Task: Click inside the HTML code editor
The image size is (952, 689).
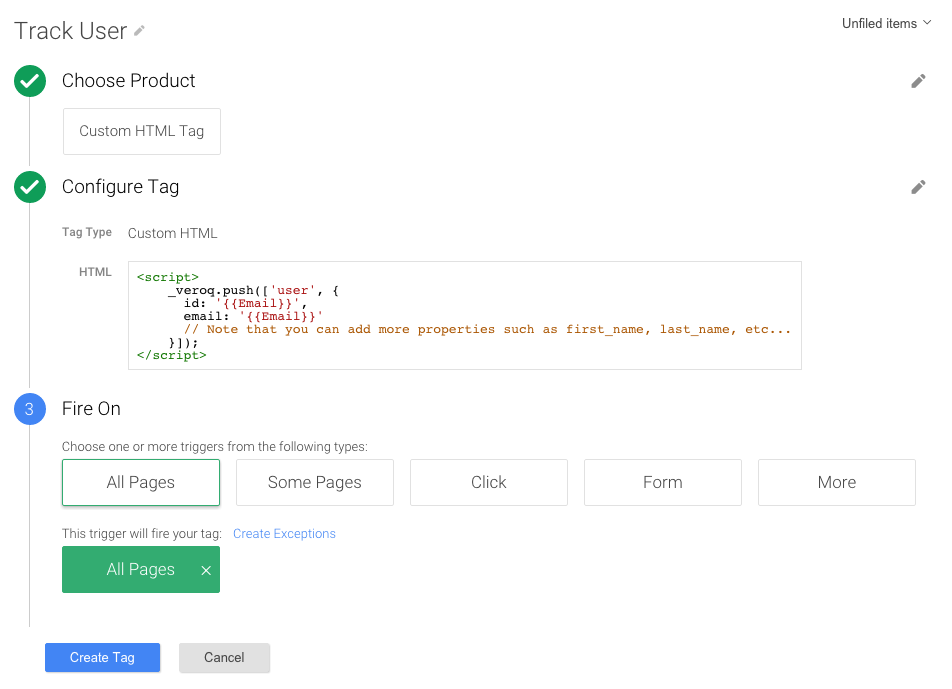Action: [464, 313]
